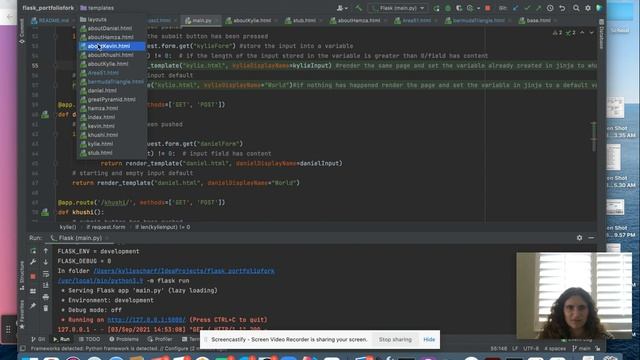Viewport: 640px width, 360px height.
Task: Minimize the Run panel with hide icon
Action: 591,238
